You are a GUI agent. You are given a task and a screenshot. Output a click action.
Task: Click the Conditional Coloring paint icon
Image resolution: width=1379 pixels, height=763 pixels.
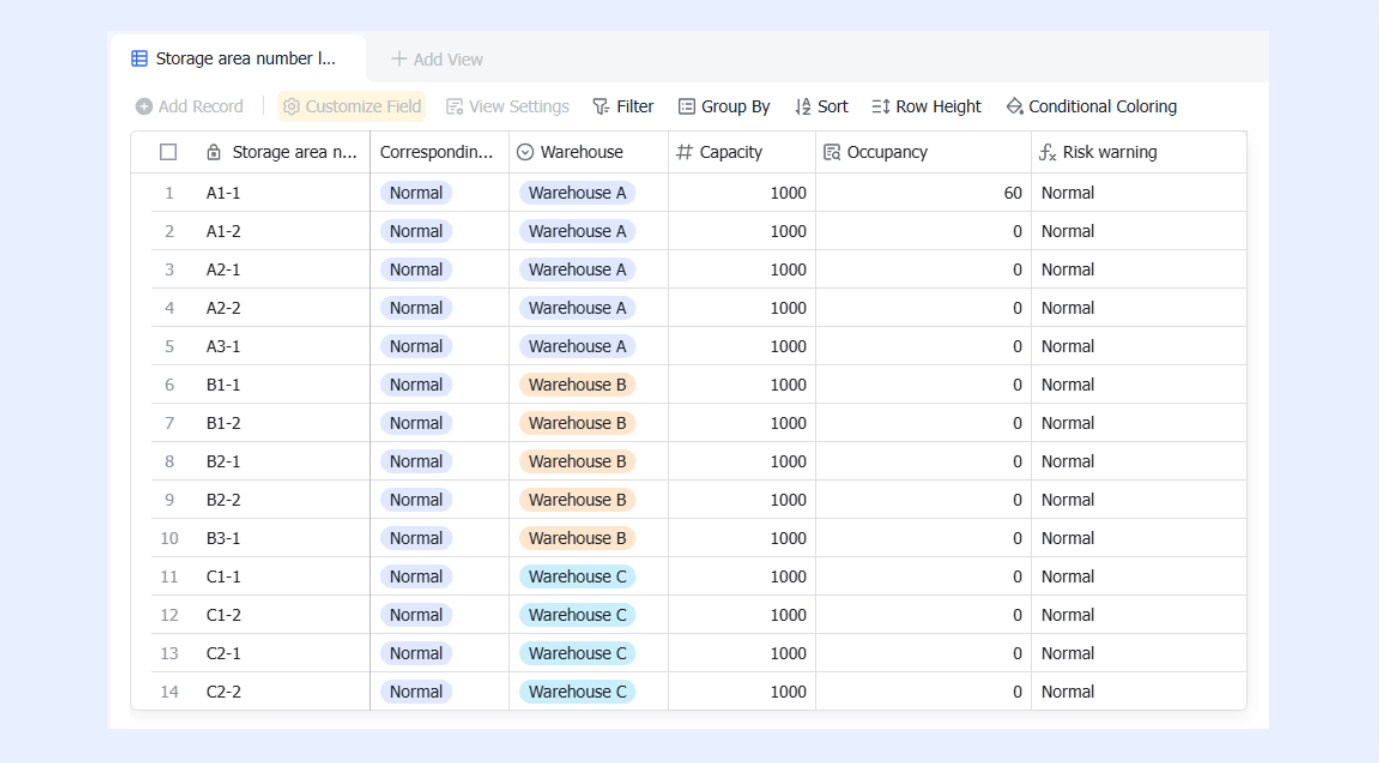tap(1014, 106)
